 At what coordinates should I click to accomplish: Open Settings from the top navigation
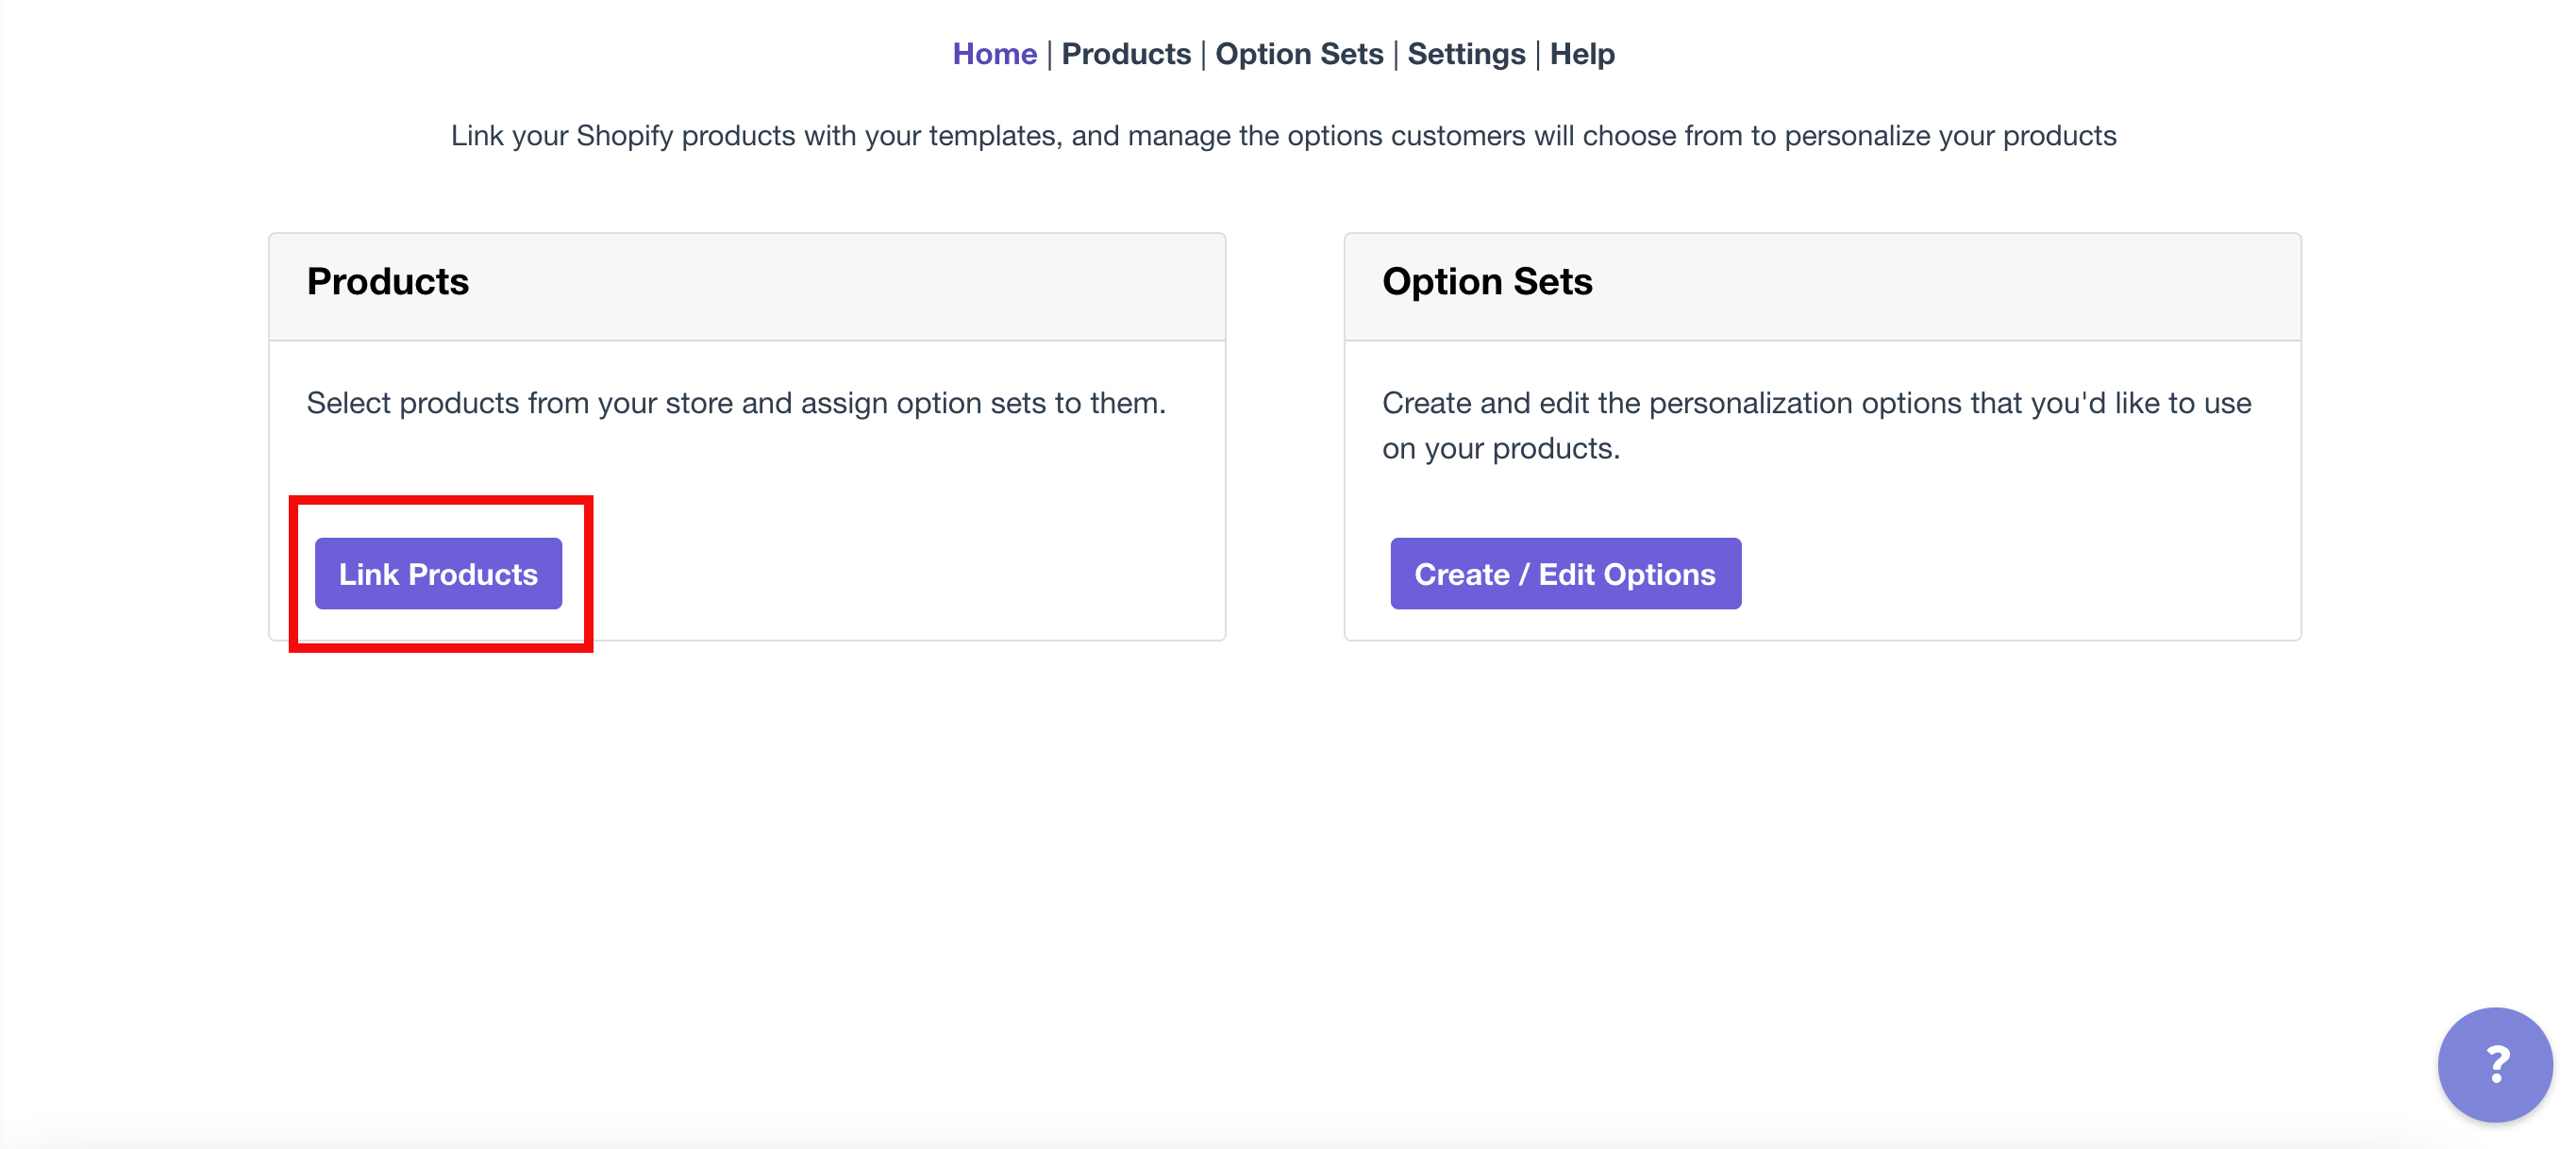1466,54
